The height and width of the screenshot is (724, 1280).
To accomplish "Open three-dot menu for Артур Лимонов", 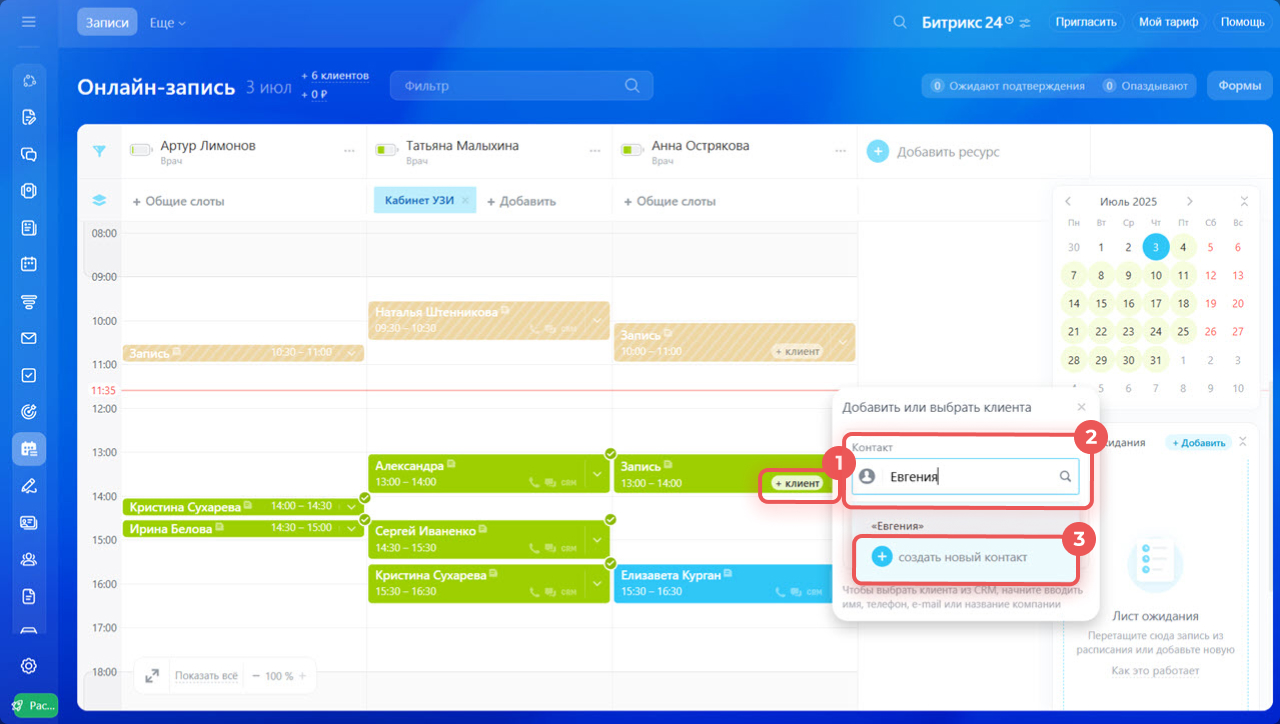I will point(349,151).
